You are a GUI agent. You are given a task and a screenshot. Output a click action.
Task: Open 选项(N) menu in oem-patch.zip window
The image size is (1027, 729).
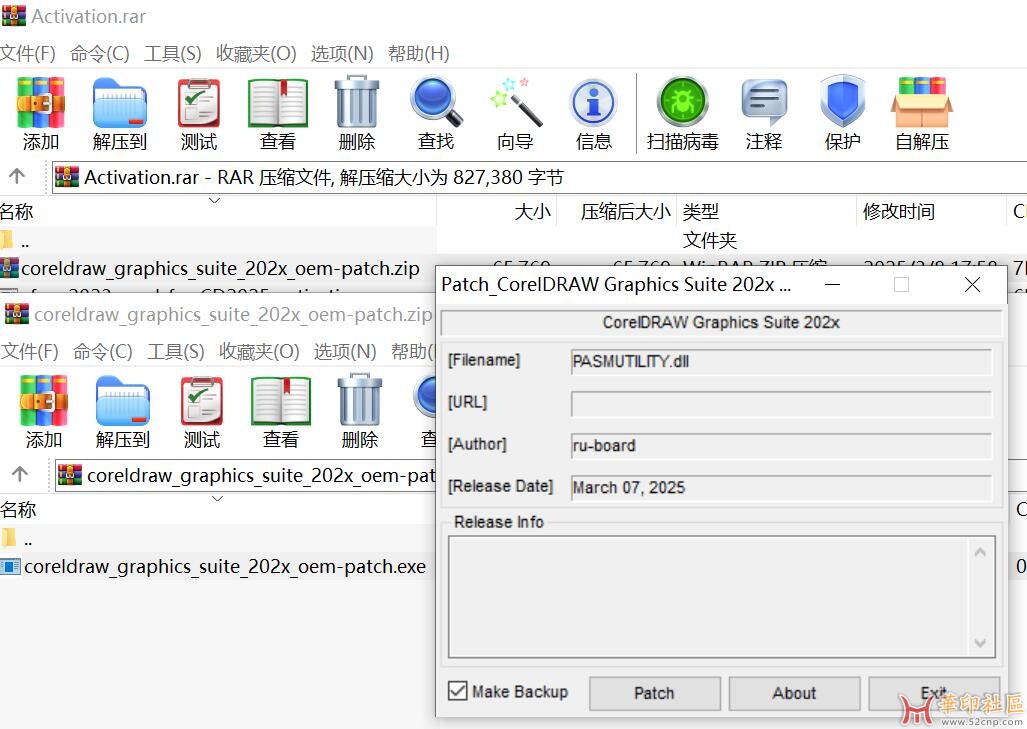(345, 351)
